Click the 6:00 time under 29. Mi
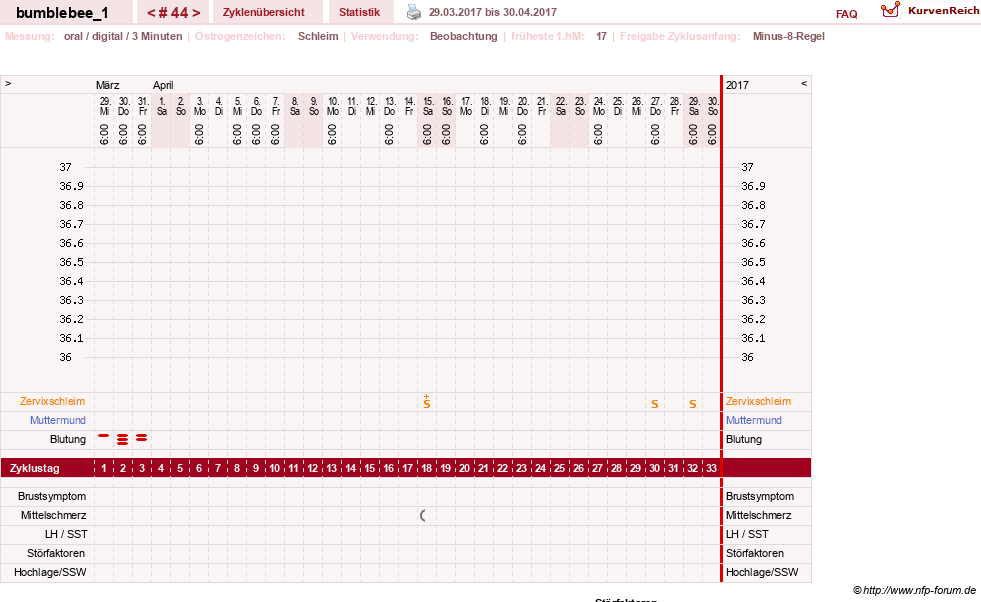This screenshot has height=602, width=981. coord(104,135)
